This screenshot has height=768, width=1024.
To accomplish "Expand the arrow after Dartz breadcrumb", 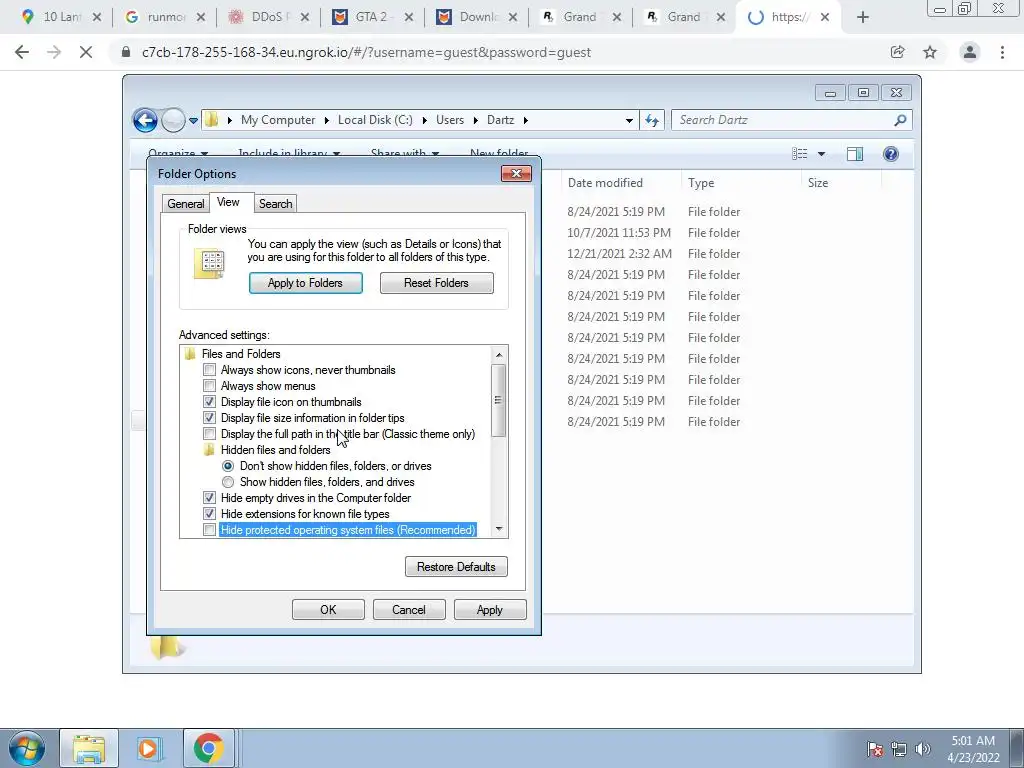I will click(526, 120).
